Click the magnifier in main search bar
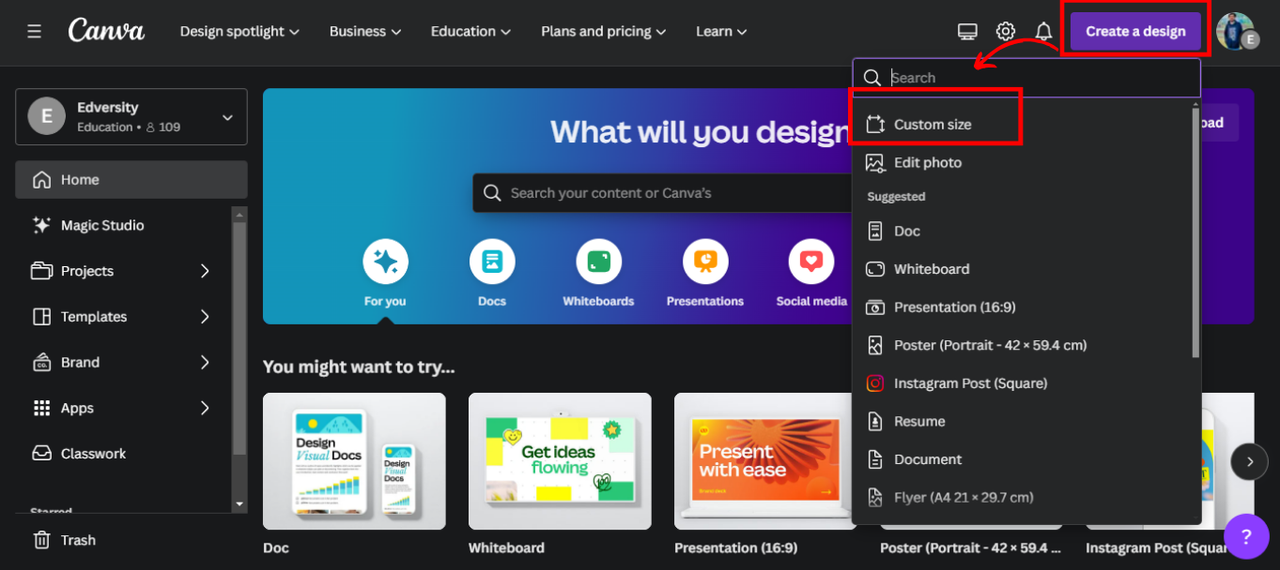1280x570 pixels. [492, 193]
